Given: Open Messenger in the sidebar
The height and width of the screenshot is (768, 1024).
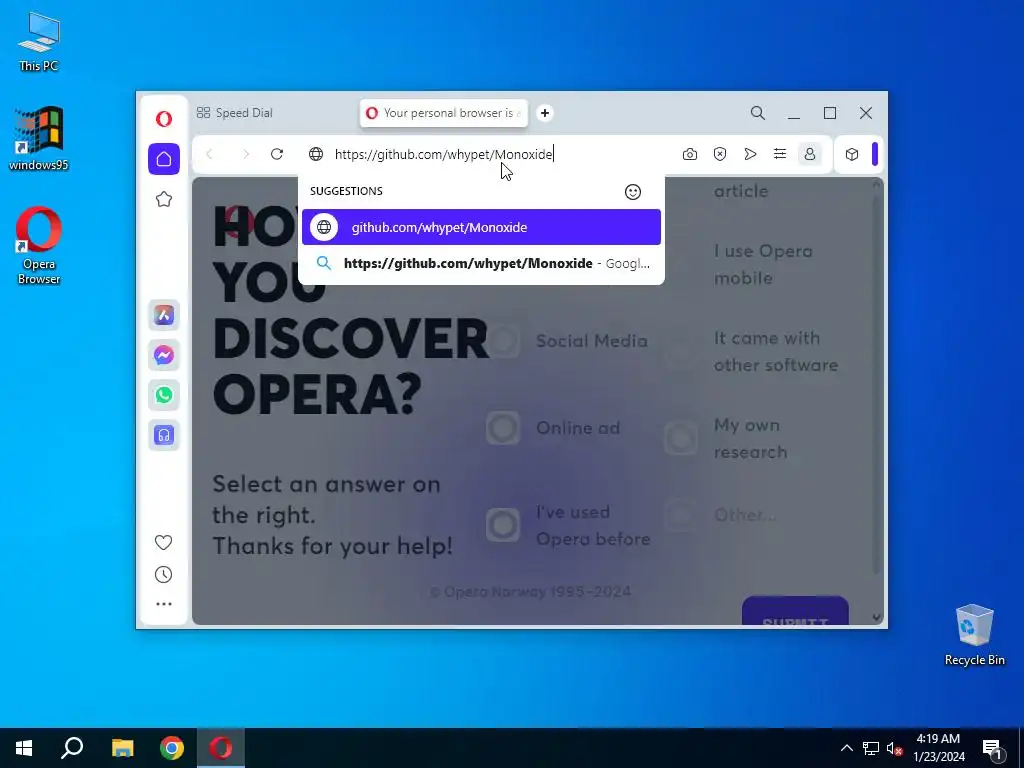Looking at the screenshot, I should coord(164,355).
